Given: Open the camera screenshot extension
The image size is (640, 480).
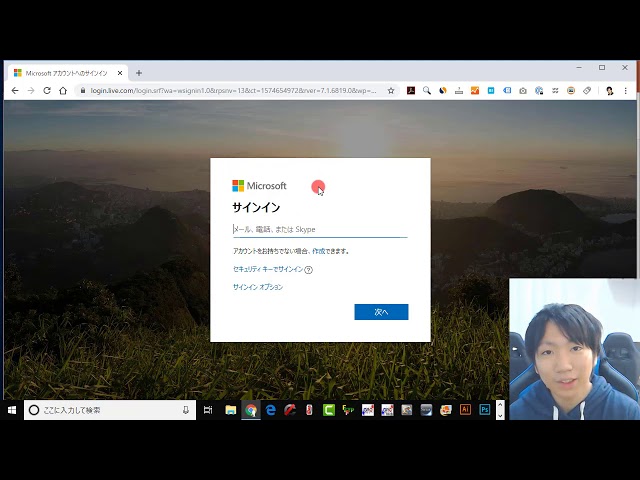Looking at the screenshot, I should click(523, 91).
